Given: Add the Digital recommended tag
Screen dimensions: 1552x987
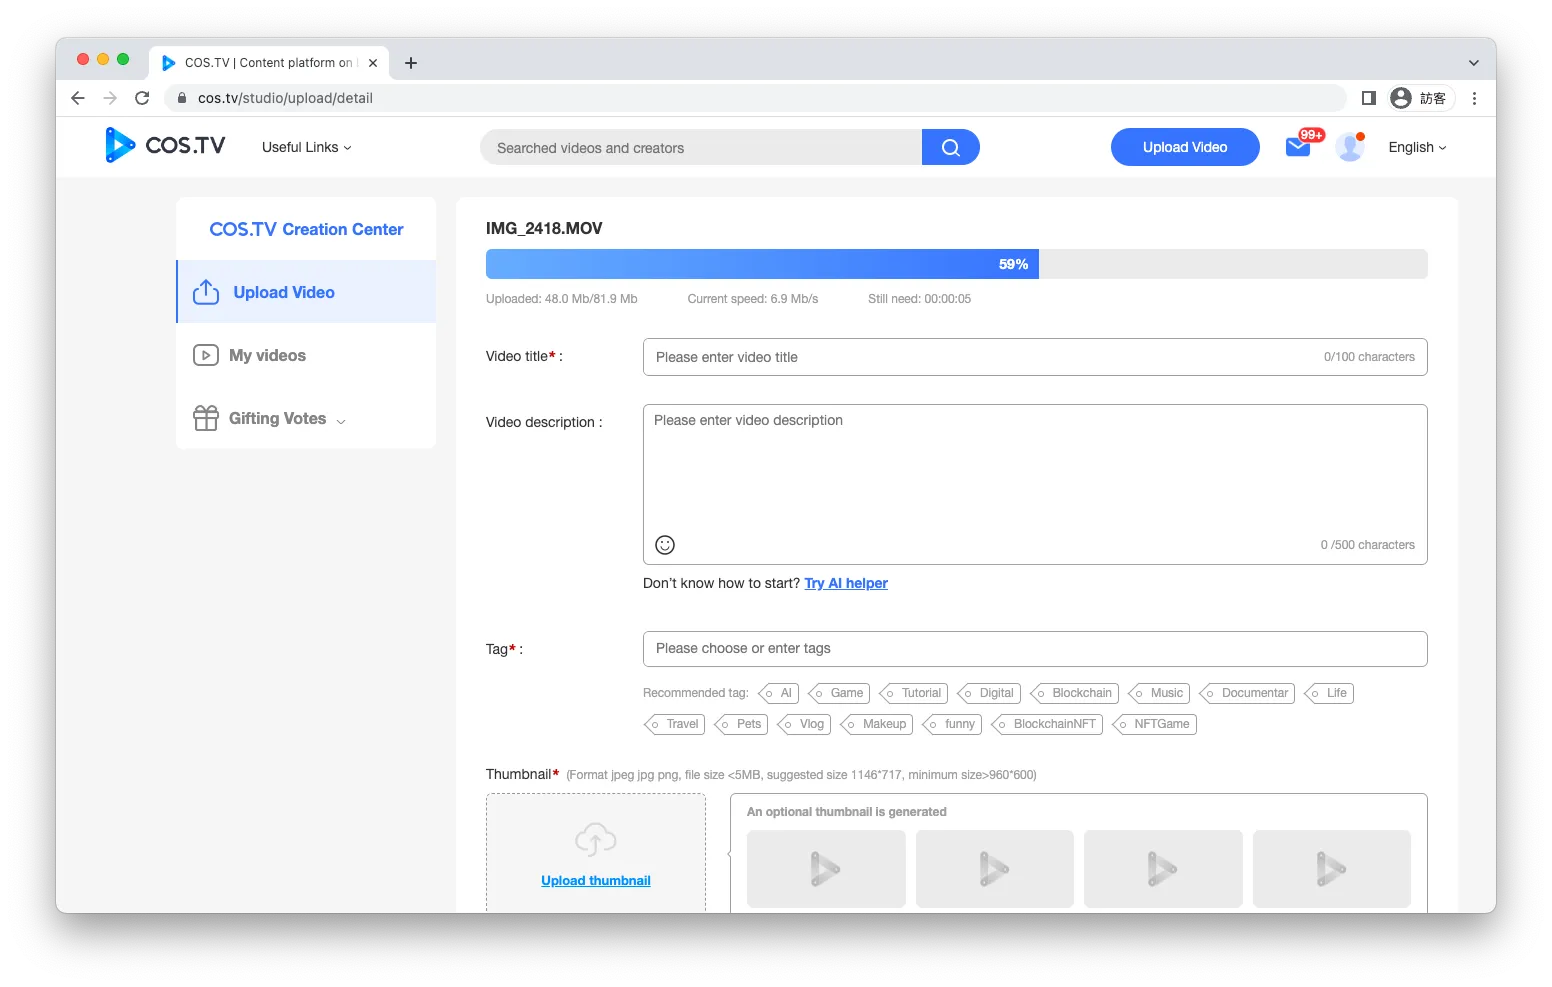Looking at the screenshot, I should (989, 693).
